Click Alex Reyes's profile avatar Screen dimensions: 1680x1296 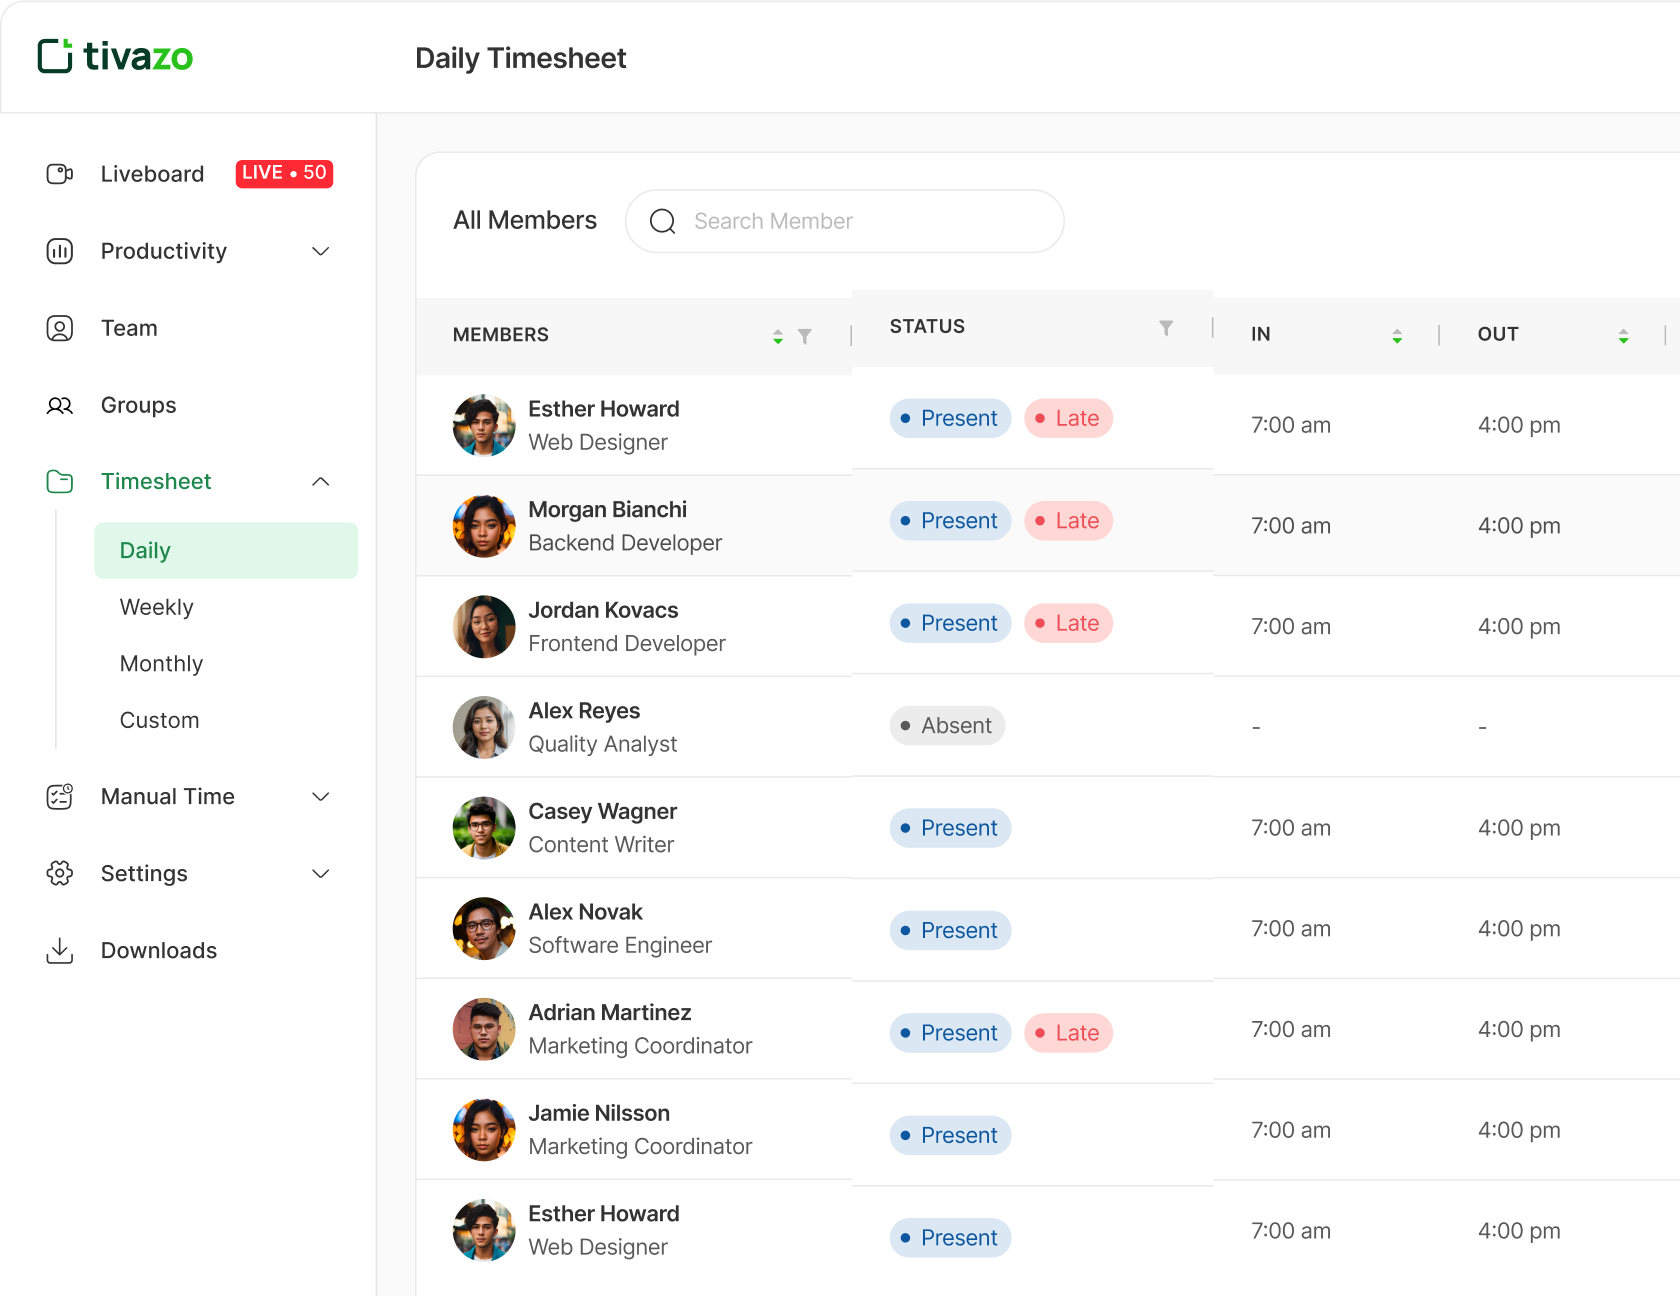[484, 727]
